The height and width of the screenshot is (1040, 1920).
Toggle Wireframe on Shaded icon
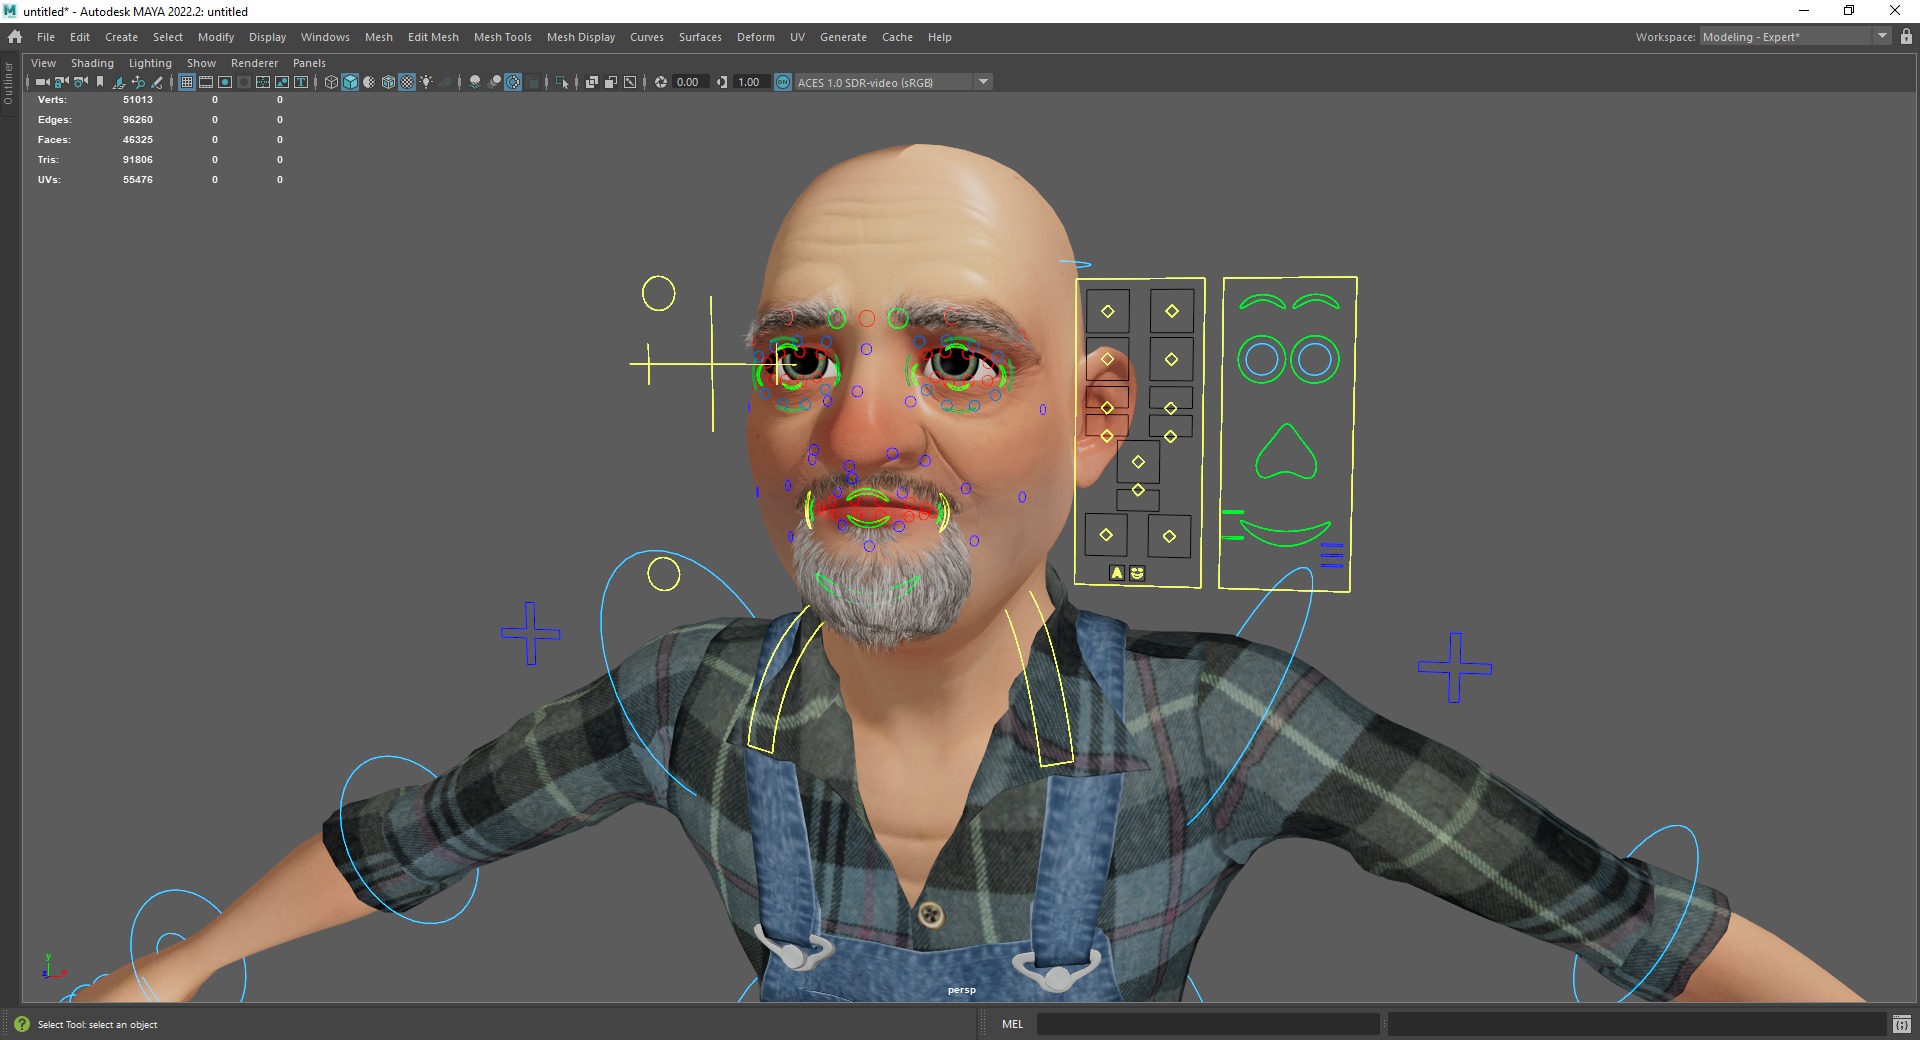pos(388,82)
